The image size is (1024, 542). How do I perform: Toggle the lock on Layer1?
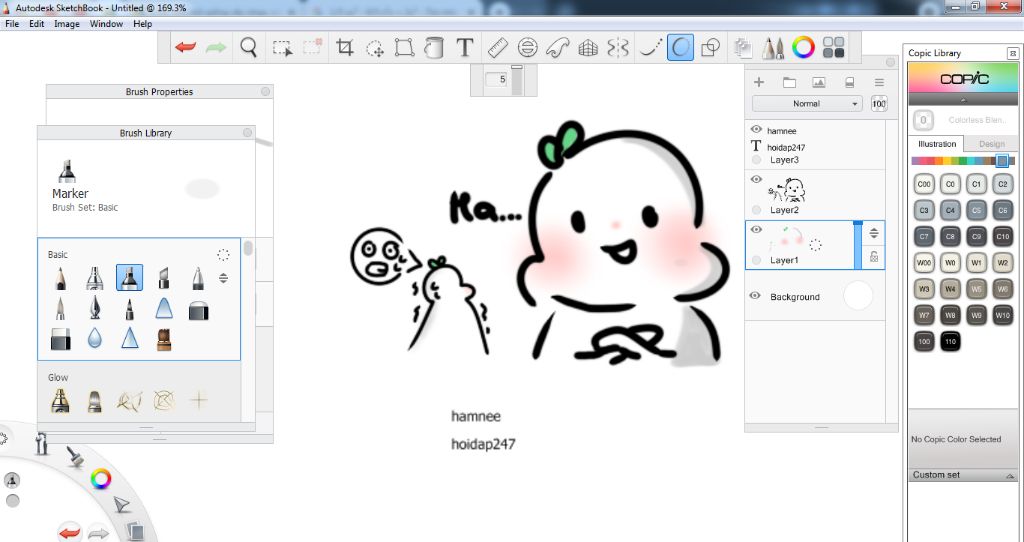pos(874,257)
